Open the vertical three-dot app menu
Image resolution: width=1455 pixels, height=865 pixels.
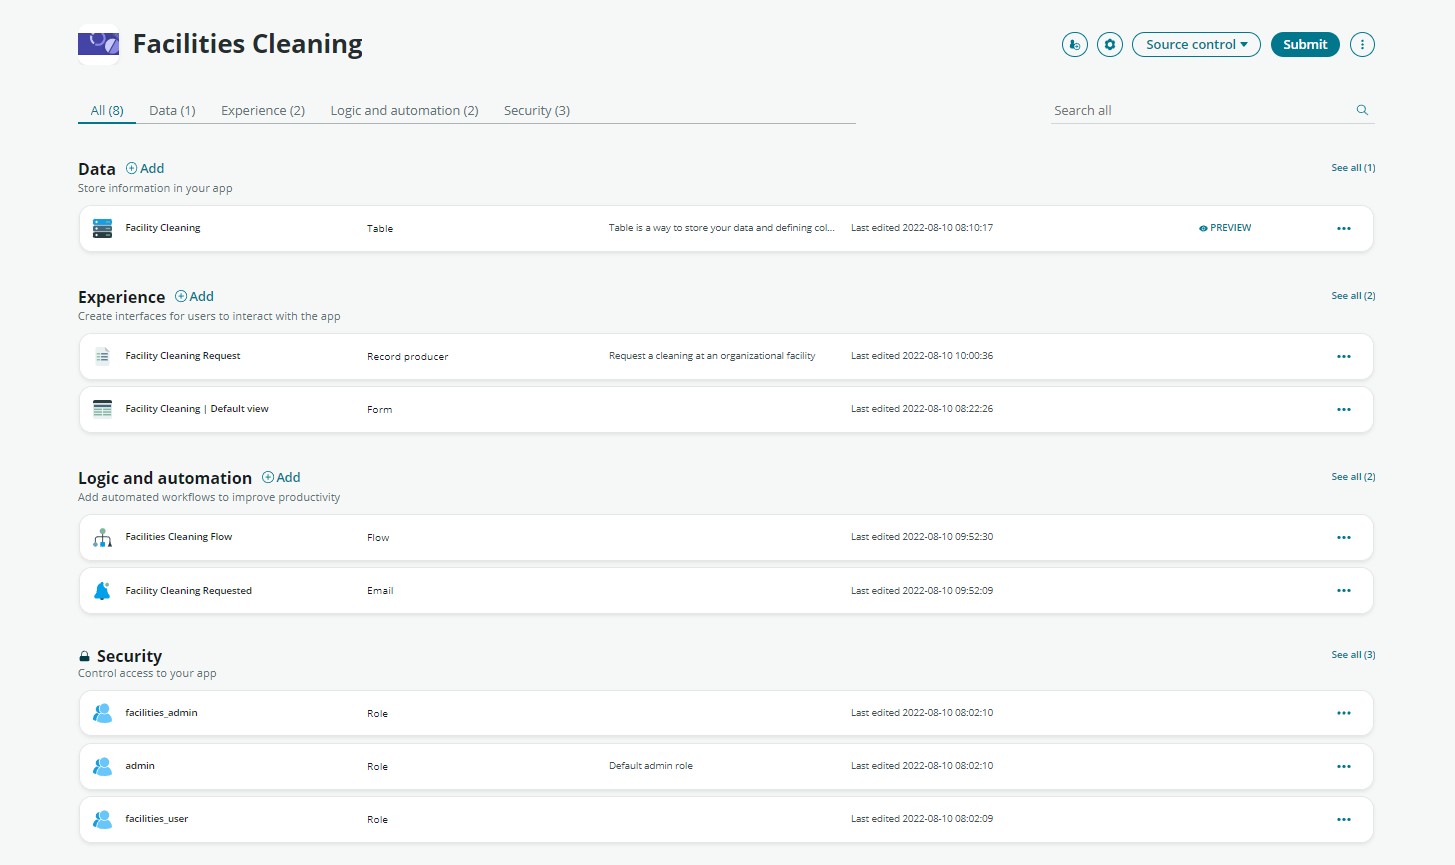(x=1362, y=44)
